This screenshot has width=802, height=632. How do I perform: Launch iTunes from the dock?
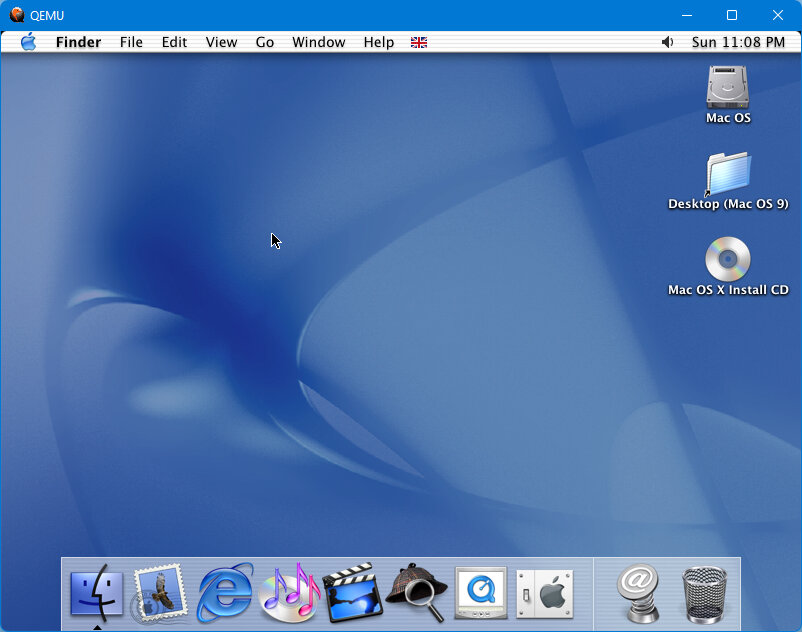point(288,593)
